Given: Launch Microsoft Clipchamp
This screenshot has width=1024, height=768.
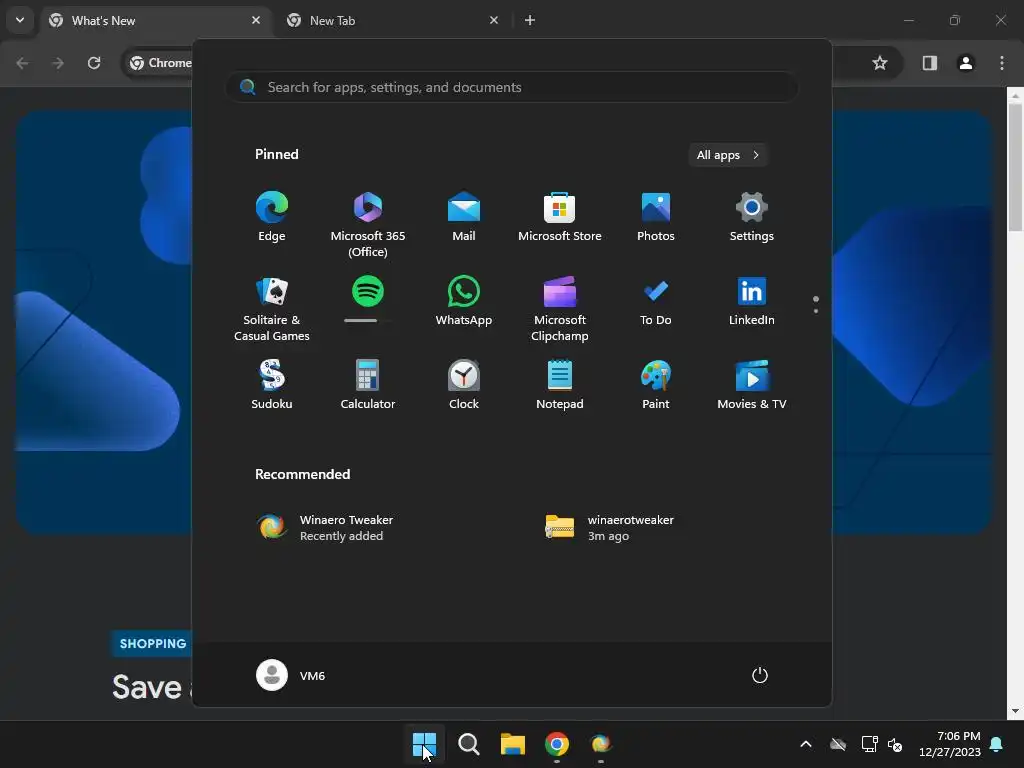Looking at the screenshot, I should pos(560,308).
